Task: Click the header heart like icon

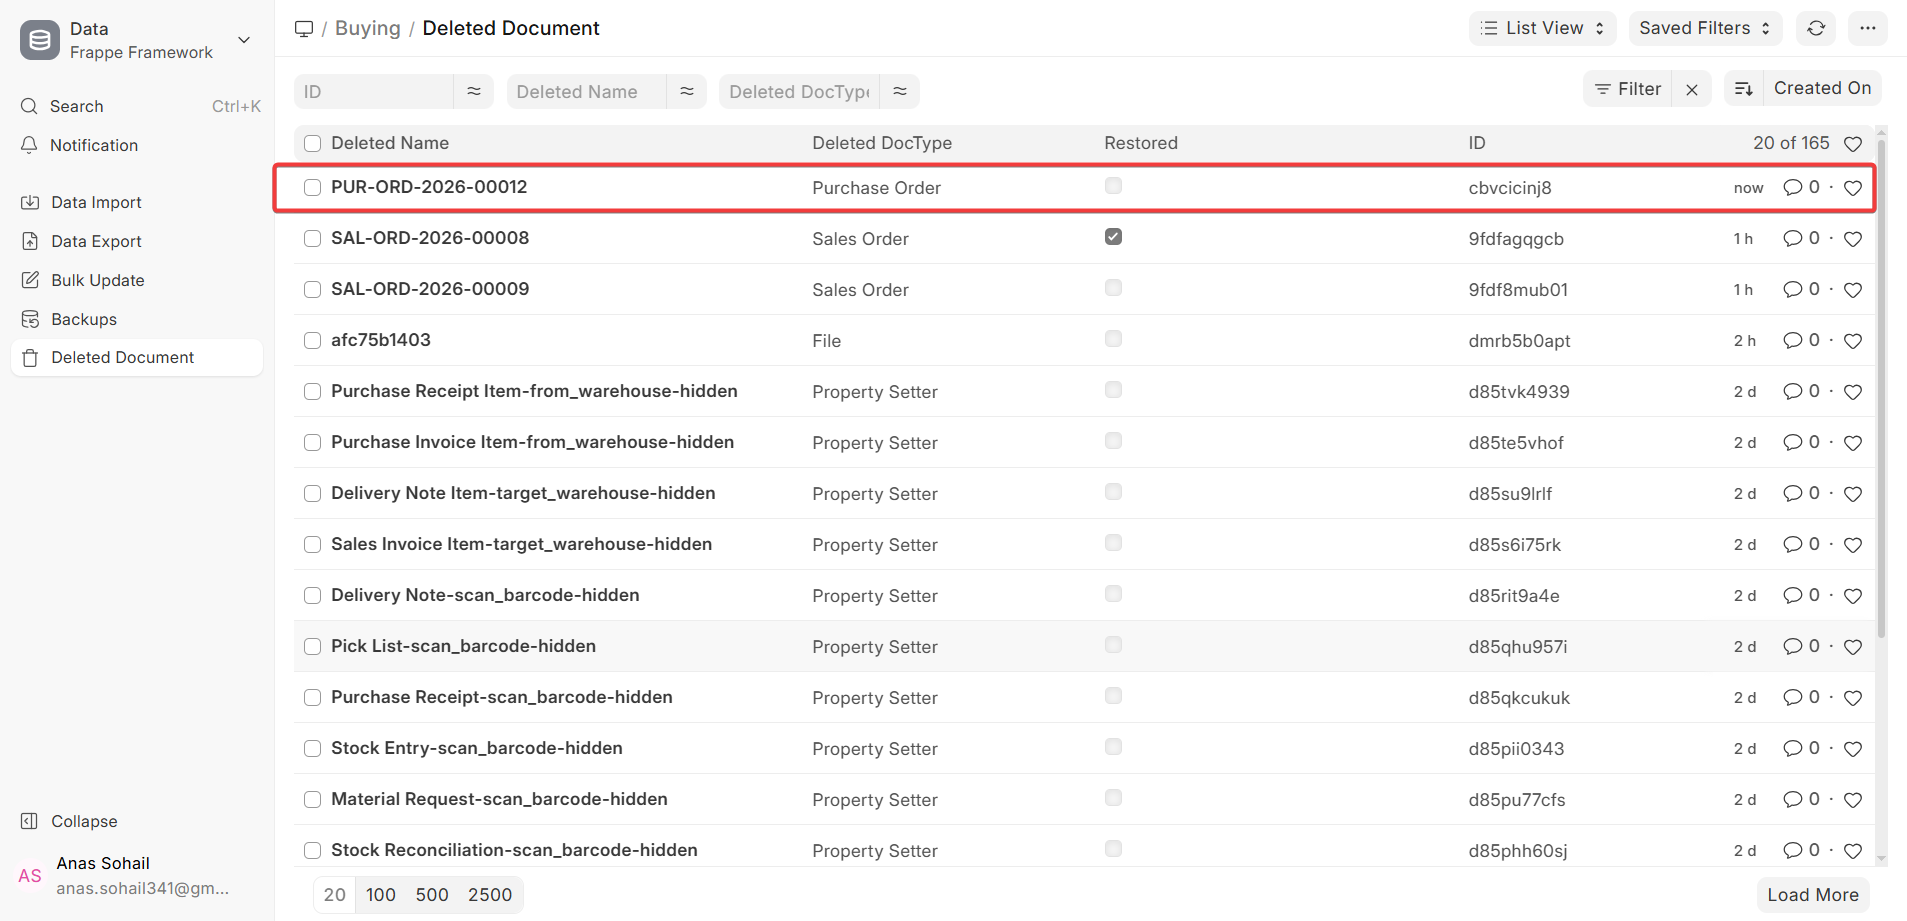Action: pyautogui.click(x=1852, y=144)
